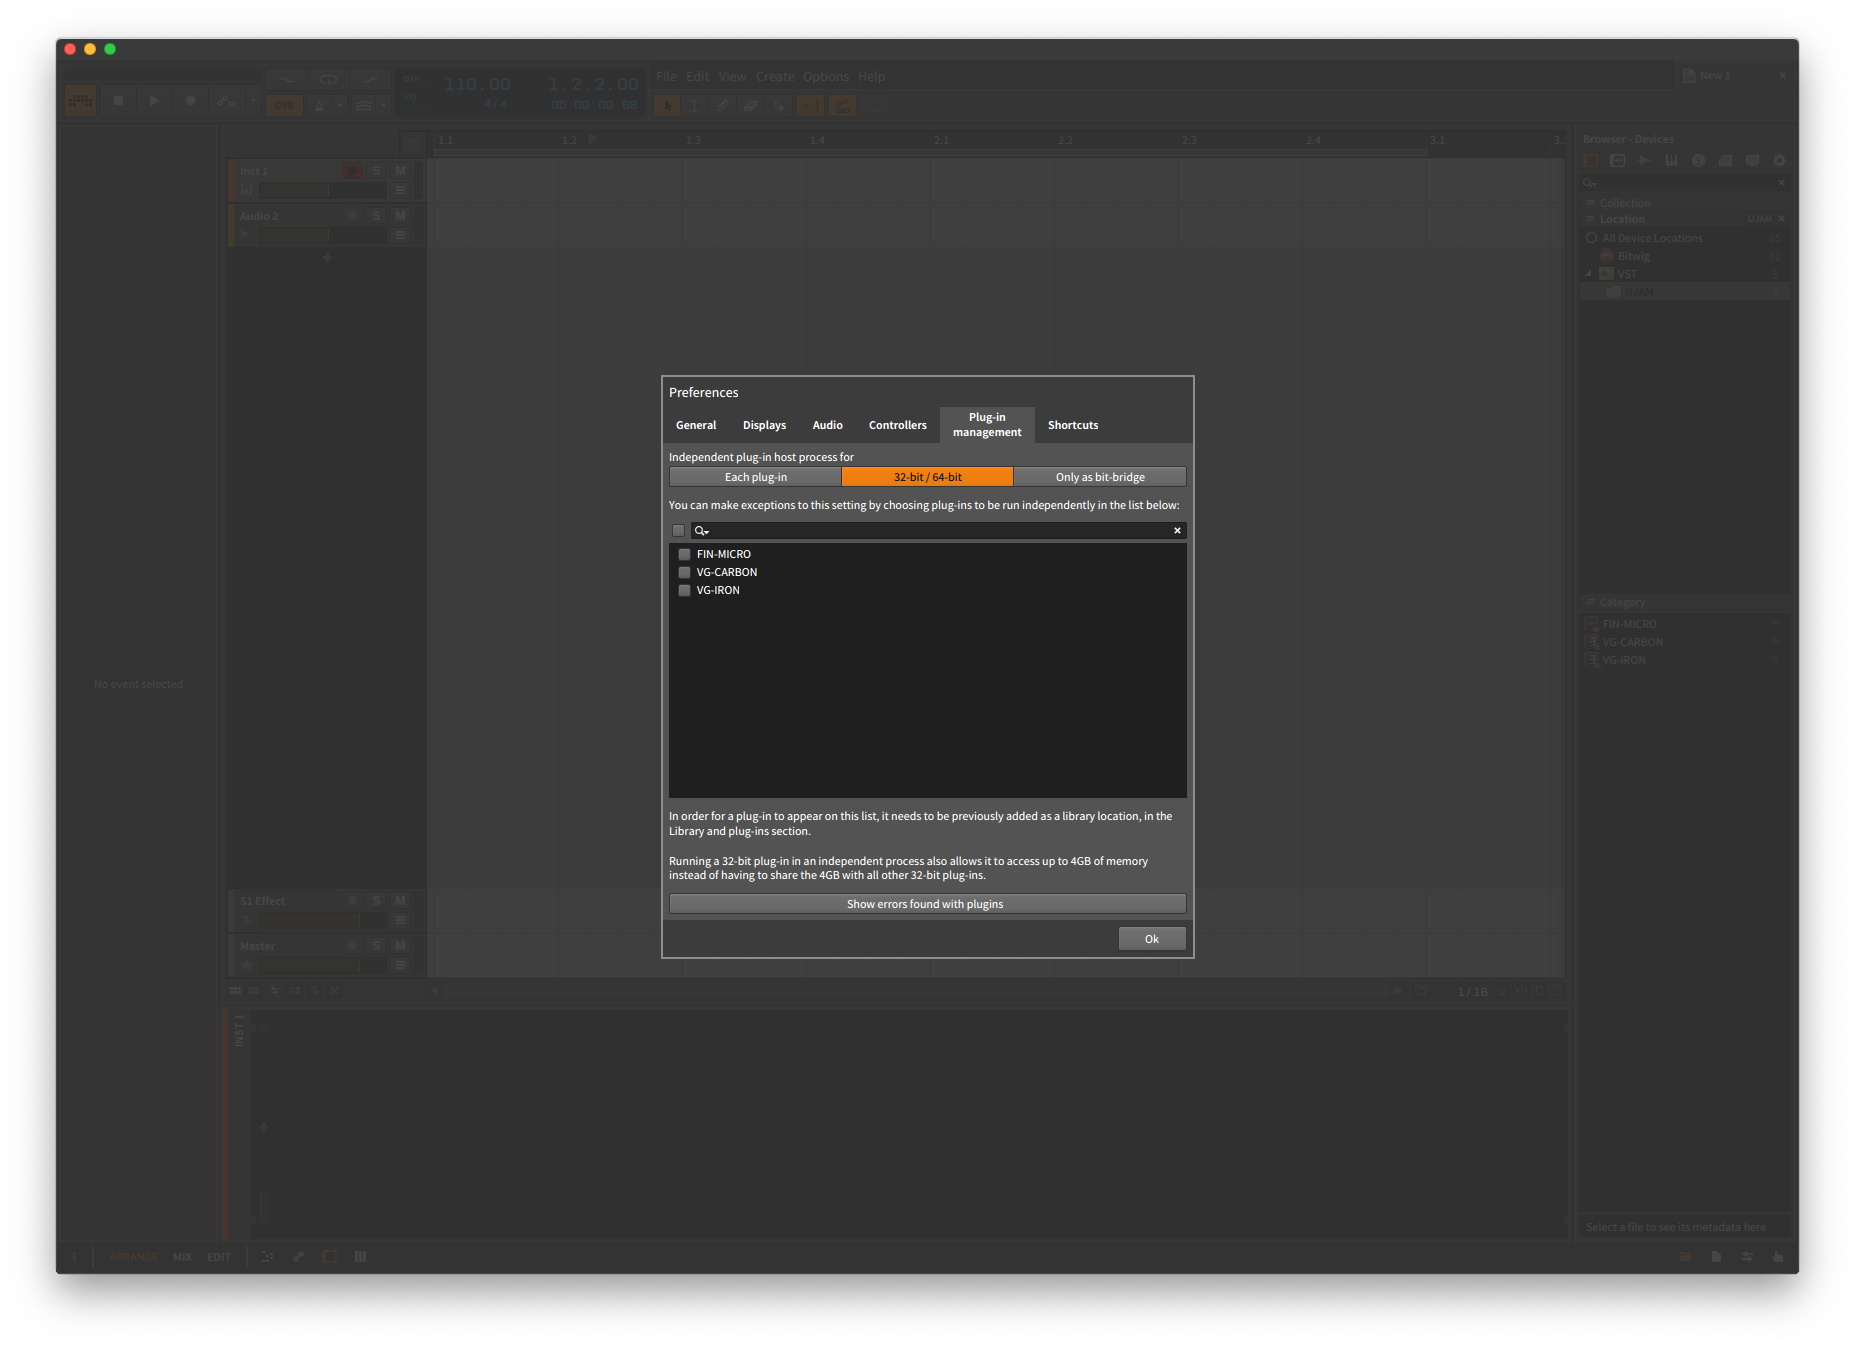Open the groove settings dropdown arrow

(383, 105)
